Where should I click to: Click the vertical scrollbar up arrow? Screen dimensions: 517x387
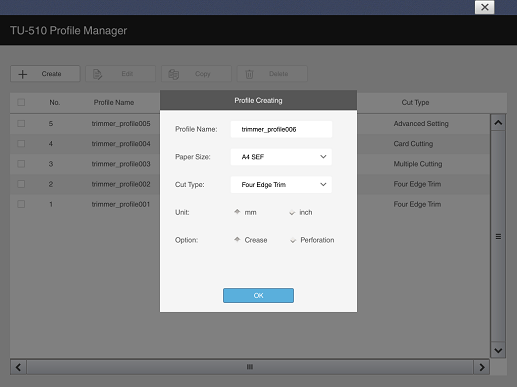(498, 123)
